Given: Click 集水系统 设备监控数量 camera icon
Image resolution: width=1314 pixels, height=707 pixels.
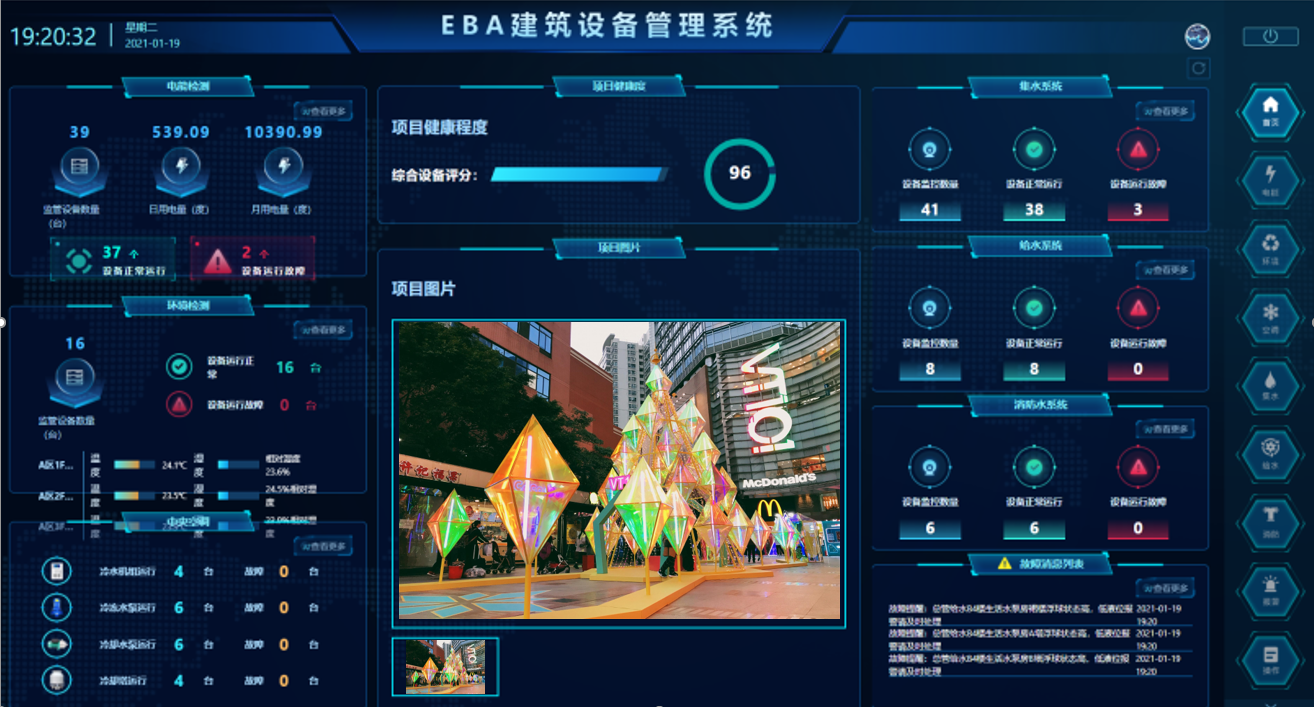Looking at the screenshot, I should (x=929, y=150).
